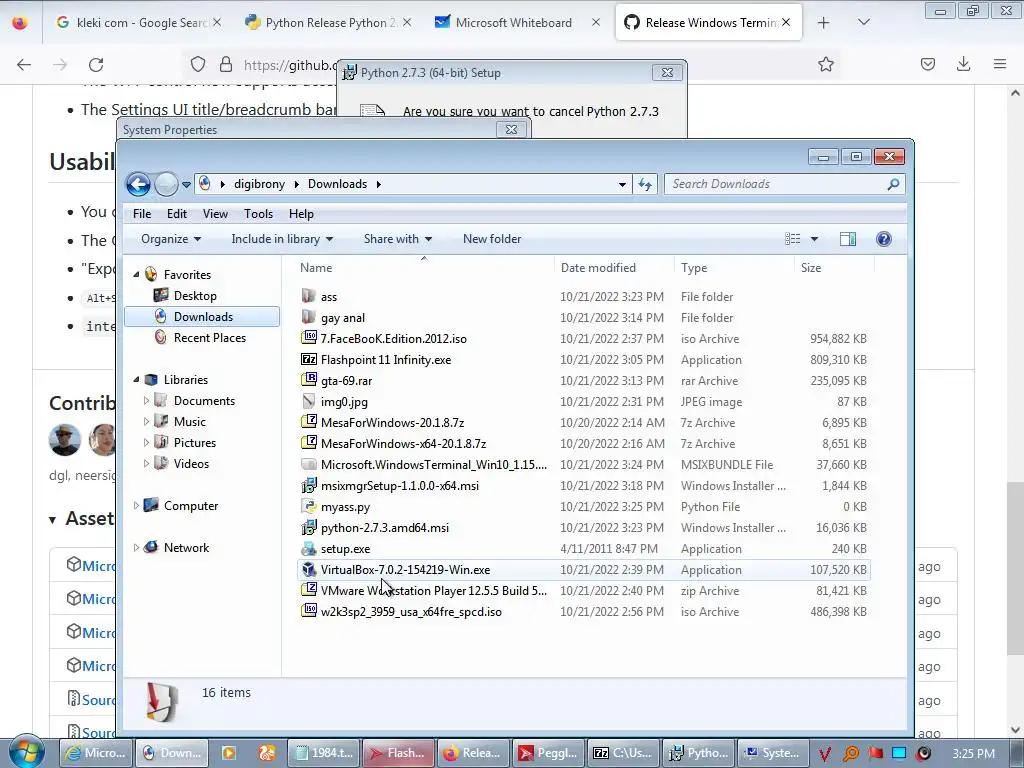Screen dimensions: 1024x768
Task: Expand the Computer tree node
Action: (x=136, y=505)
